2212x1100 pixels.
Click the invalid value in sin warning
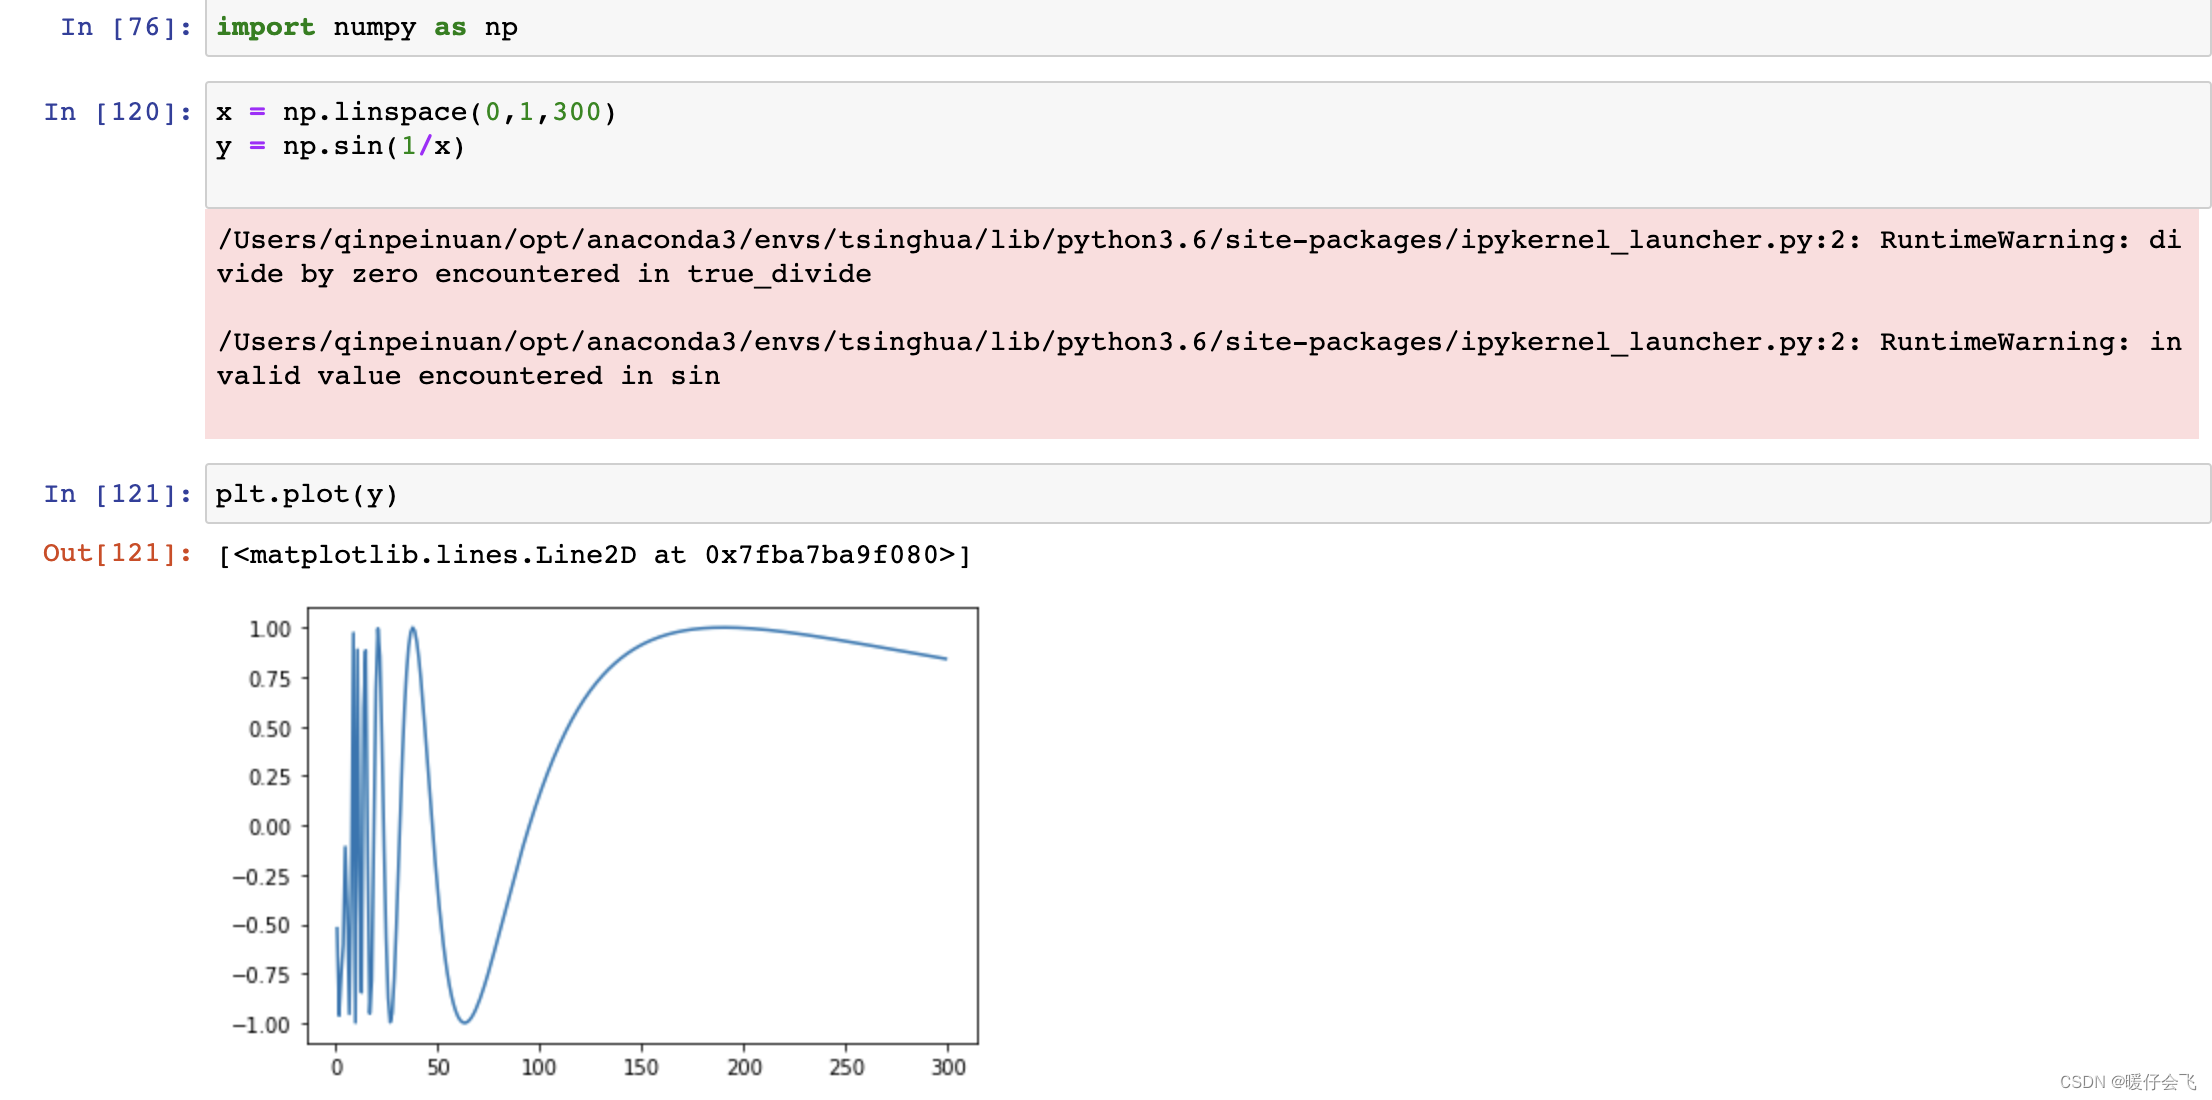point(1199,359)
